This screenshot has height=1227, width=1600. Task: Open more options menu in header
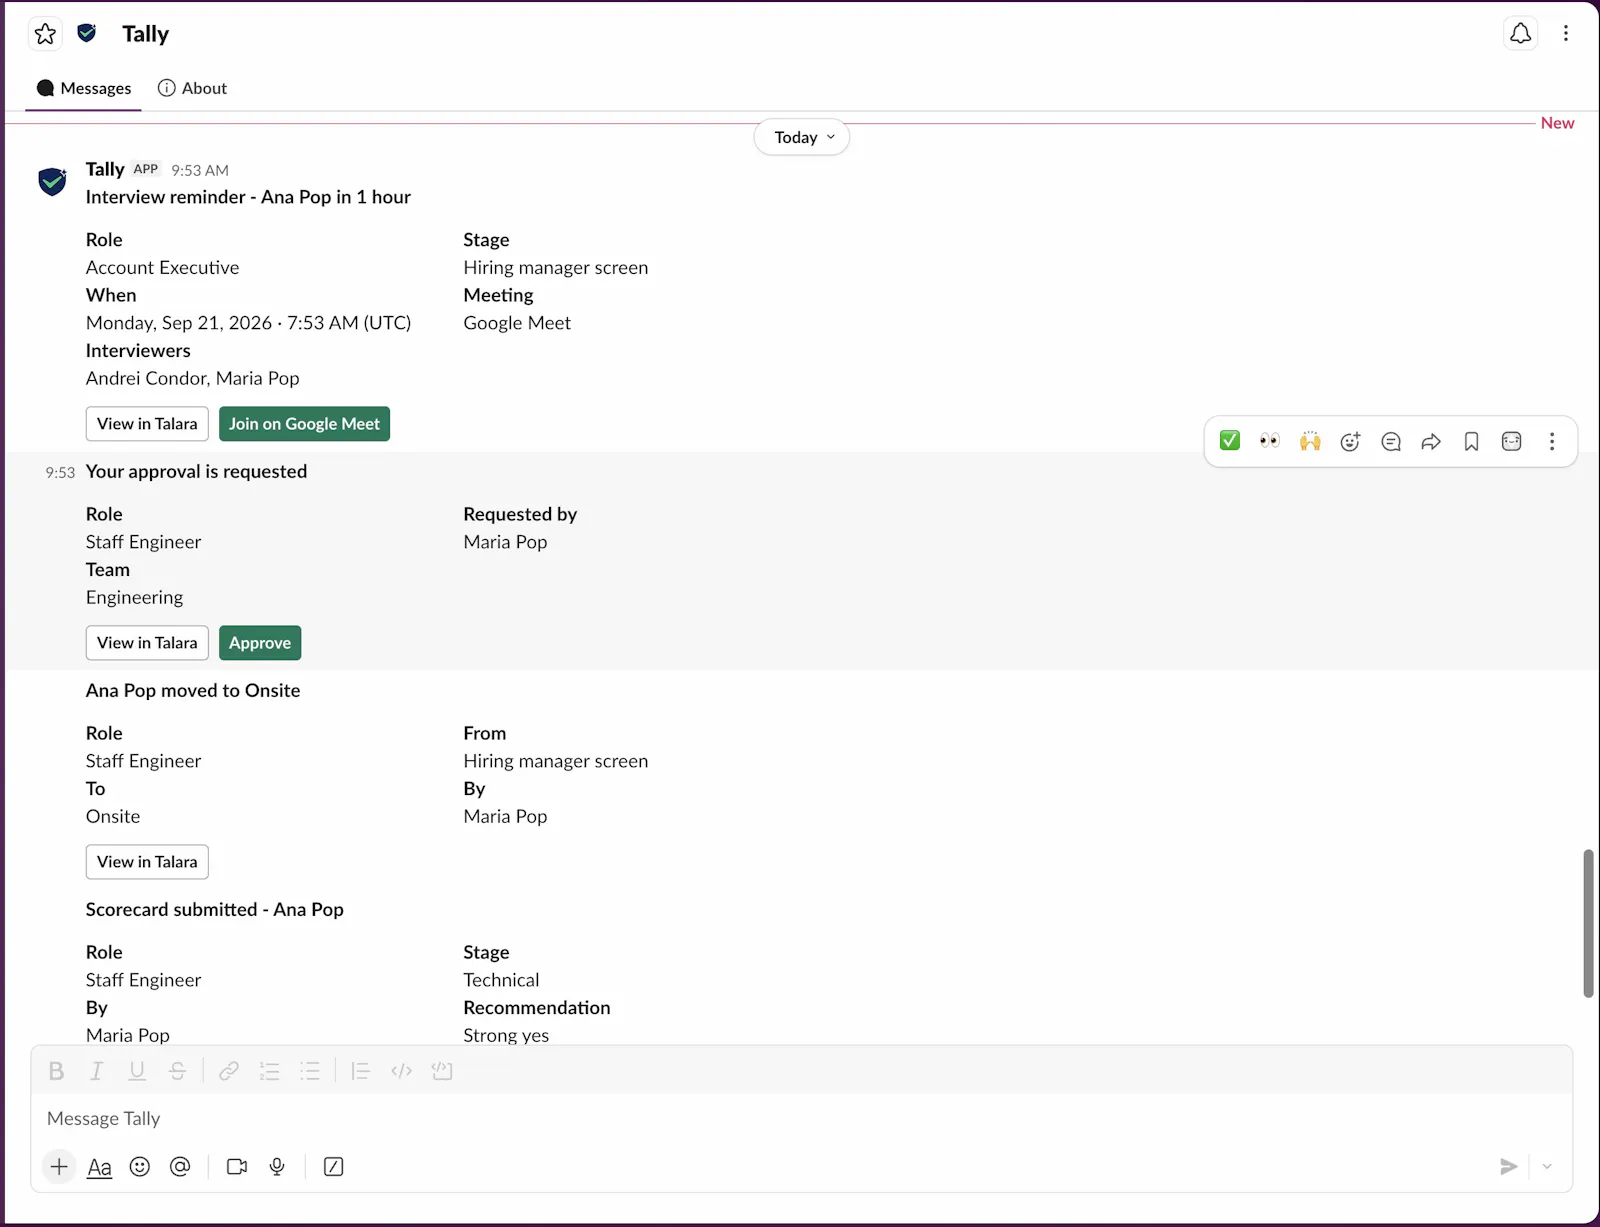(1566, 34)
